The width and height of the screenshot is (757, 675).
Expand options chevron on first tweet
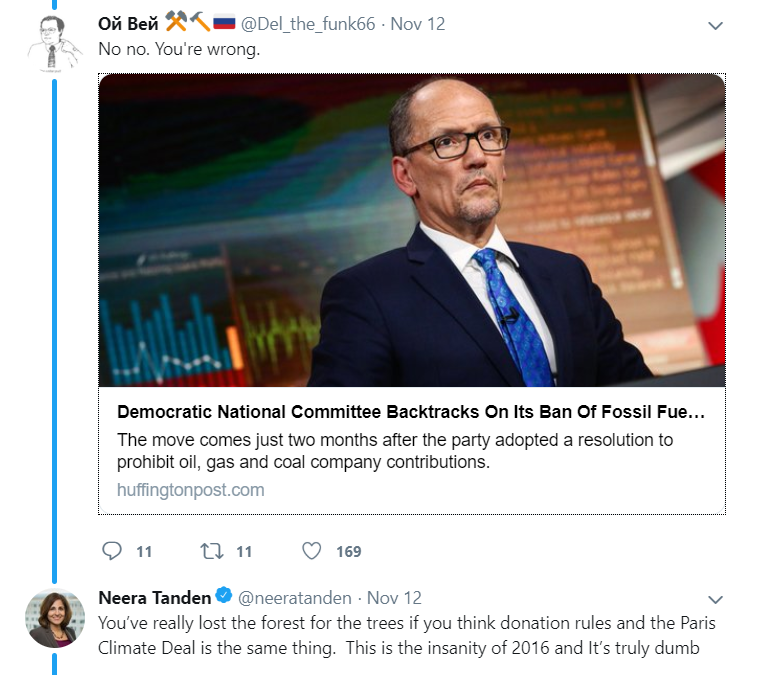click(x=715, y=26)
